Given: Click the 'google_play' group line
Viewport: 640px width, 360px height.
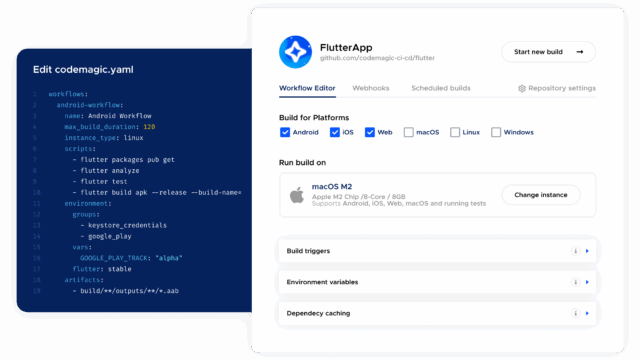Looking at the screenshot, I should [x=106, y=236].
